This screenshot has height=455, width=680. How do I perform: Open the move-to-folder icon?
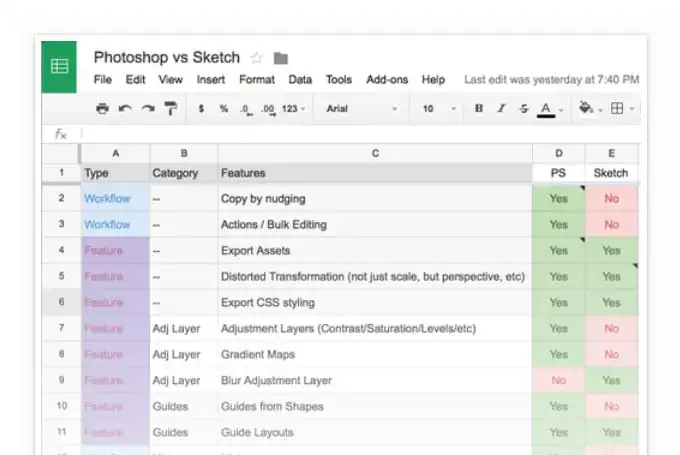[x=281, y=58]
